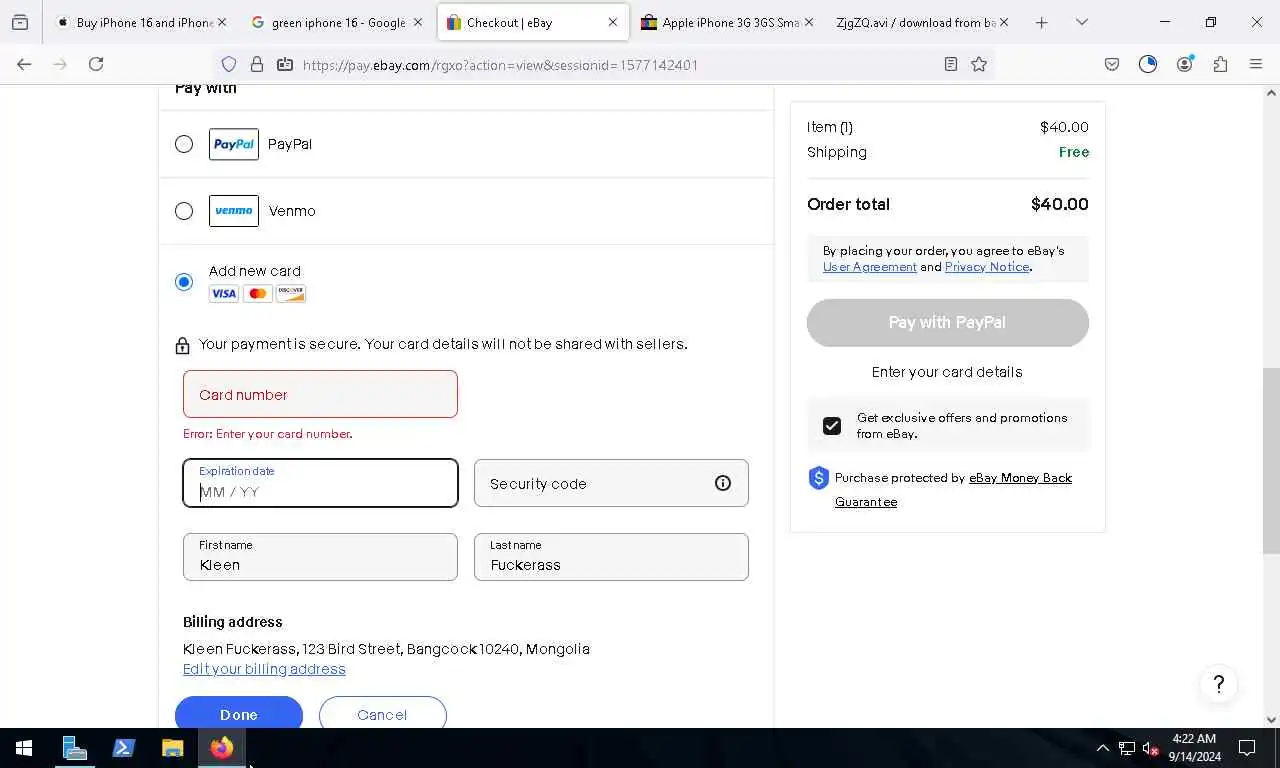Click Firefox icon in taskbar
The height and width of the screenshot is (768, 1280).
222,748
